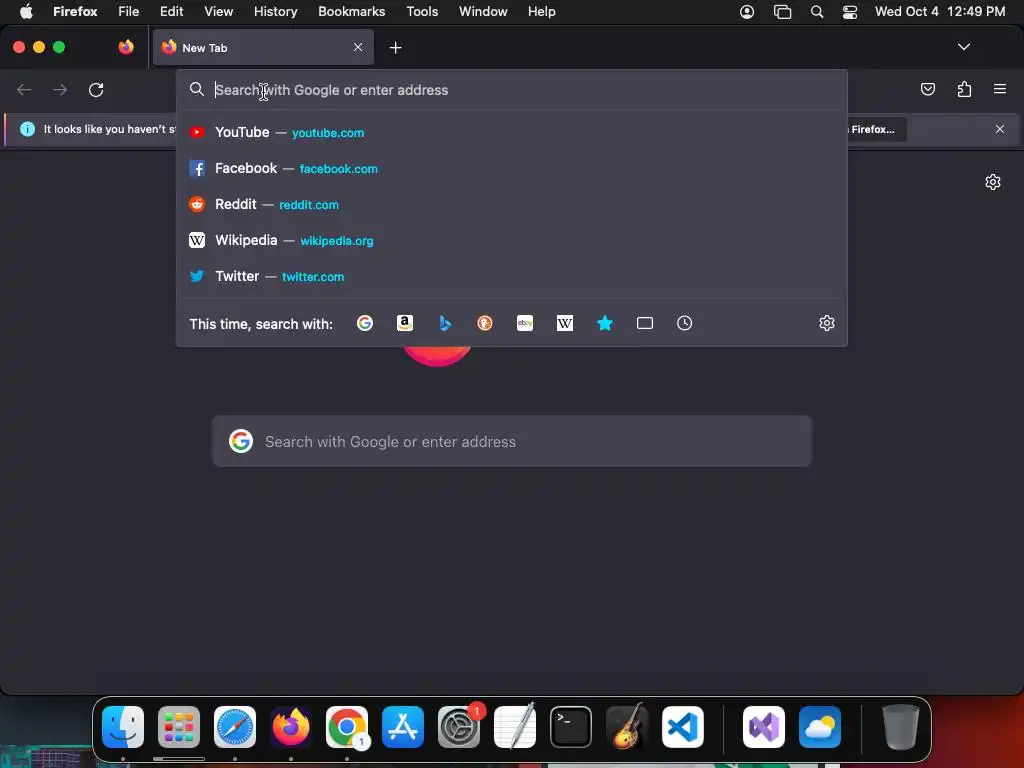The height and width of the screenshot is (768, 1024).
Task: Open Spotlight search in the menu bar
Action: tap(816, 12)
